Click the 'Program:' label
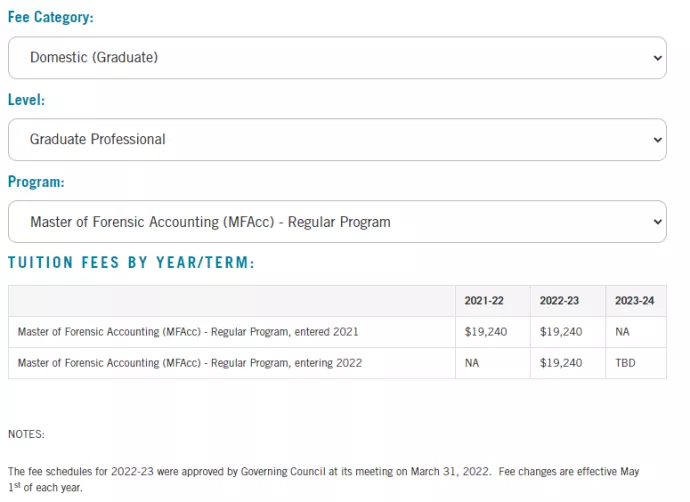This screenshot has width=690, height=502. (x=36, y=182)
